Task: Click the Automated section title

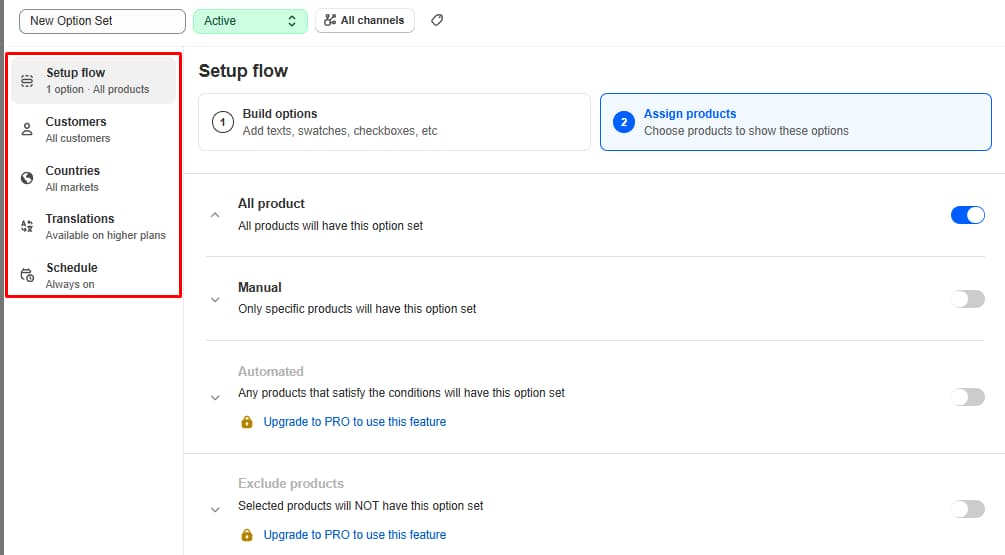Action: (x=270, y=371)
